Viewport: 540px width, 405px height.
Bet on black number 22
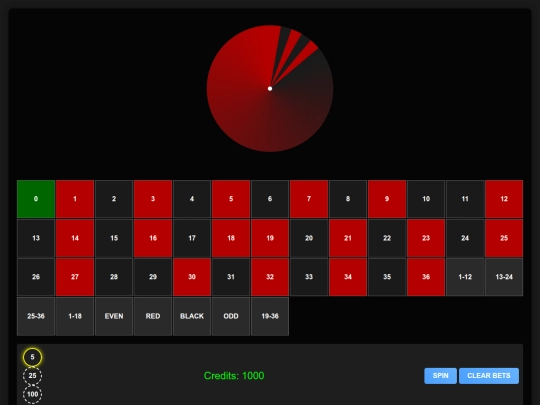(387, 238)
